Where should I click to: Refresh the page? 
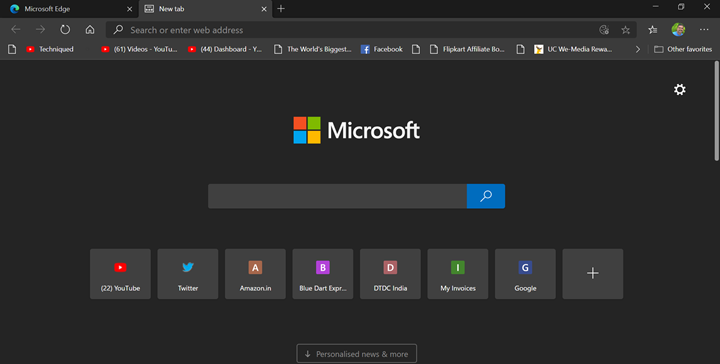(x=65, y=30)
